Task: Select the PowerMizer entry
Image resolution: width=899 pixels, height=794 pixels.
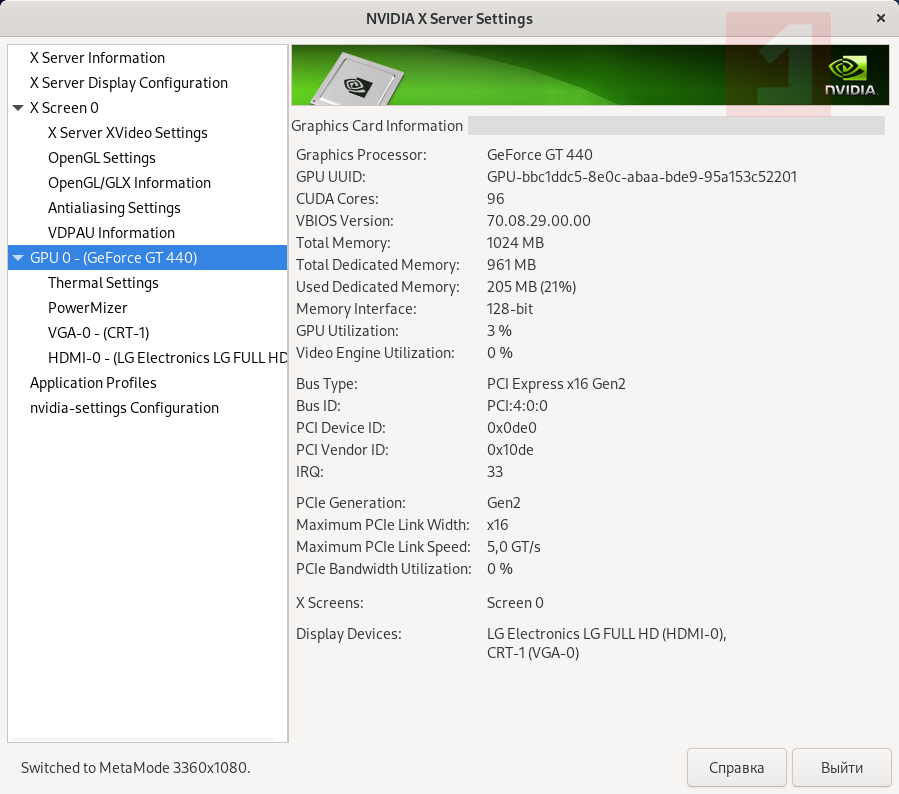Action: (x=87, y=308)
